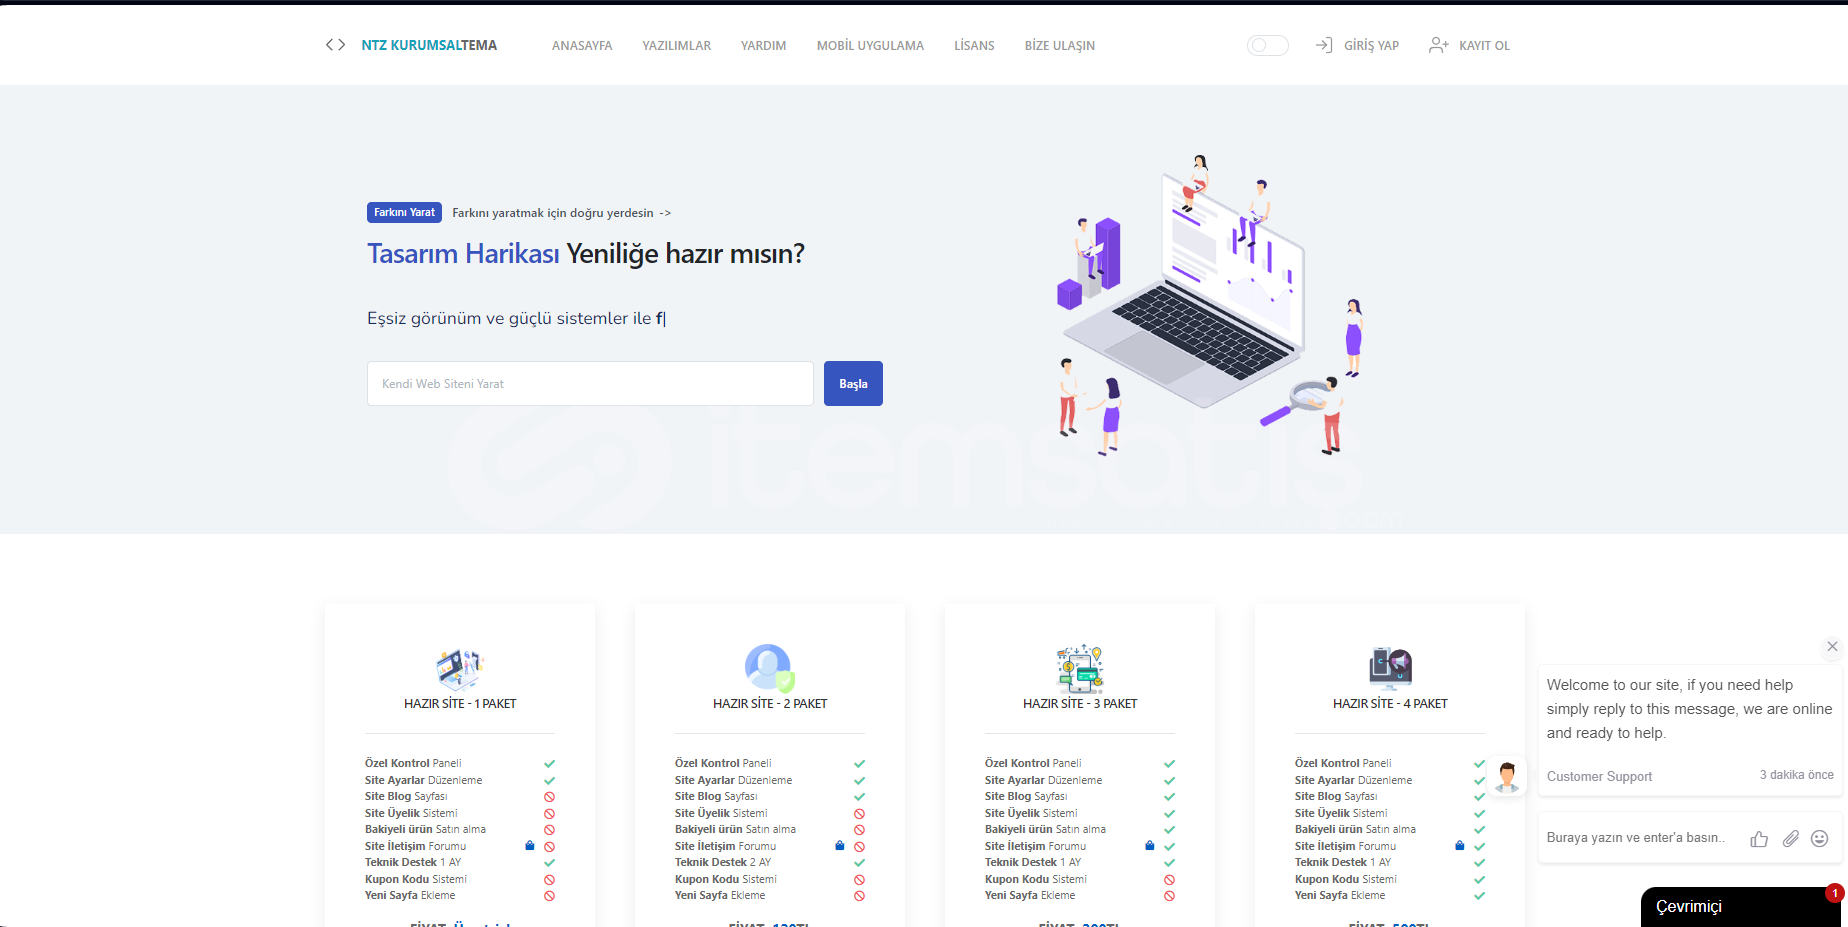Viewport: 1848px width, 927px height.
Task: Select the HAZIR SİTE - 2 PAKET title
Action: tap(770, 704)
